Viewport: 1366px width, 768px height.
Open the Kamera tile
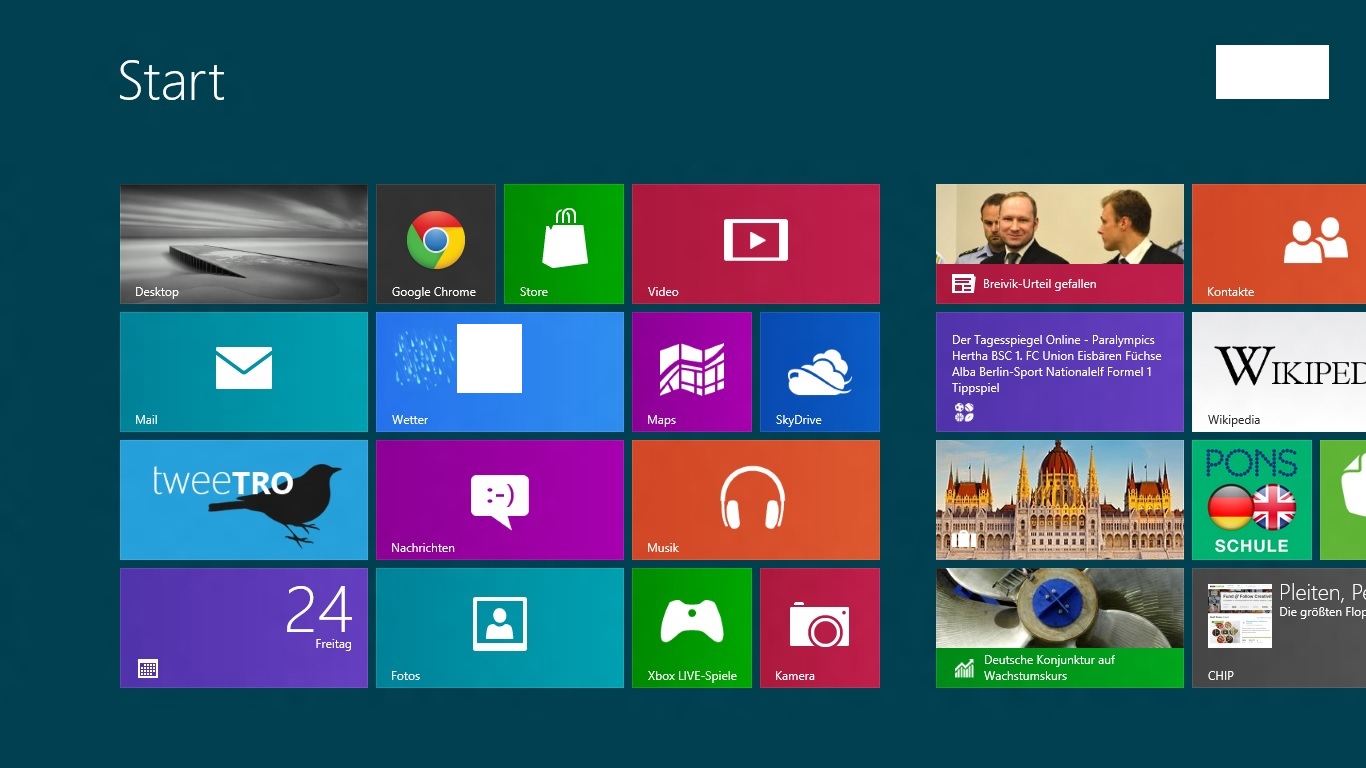[820, 628]
